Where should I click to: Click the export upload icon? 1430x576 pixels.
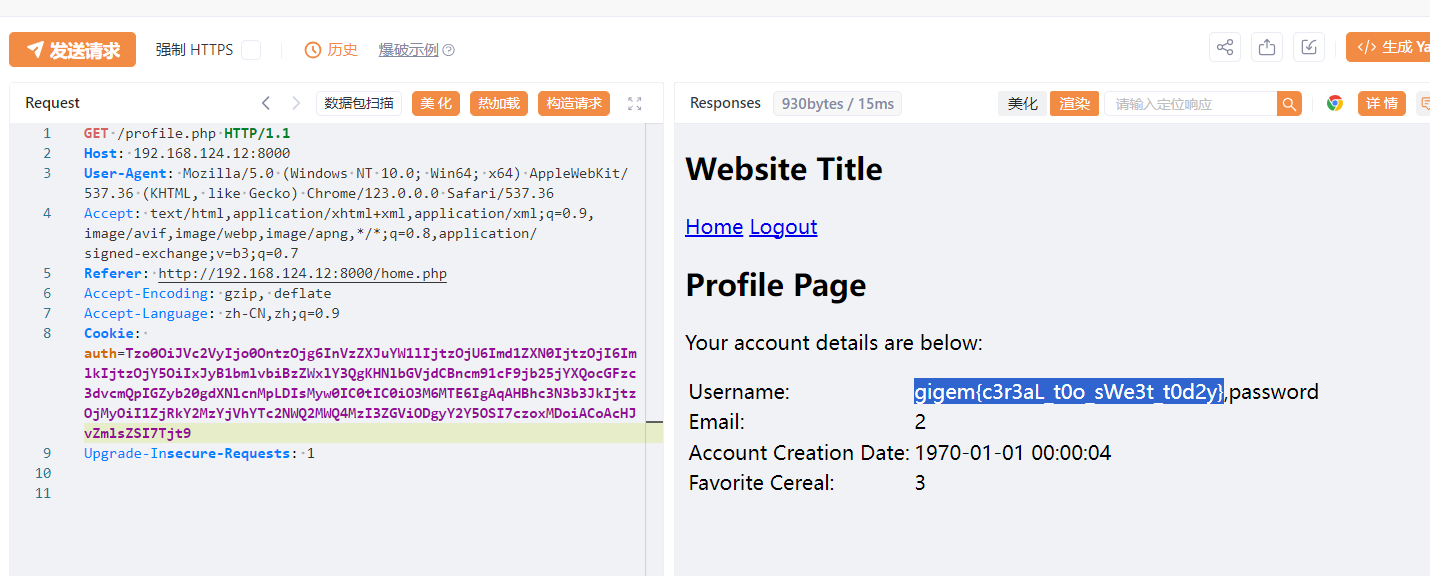coord(1267,47)
